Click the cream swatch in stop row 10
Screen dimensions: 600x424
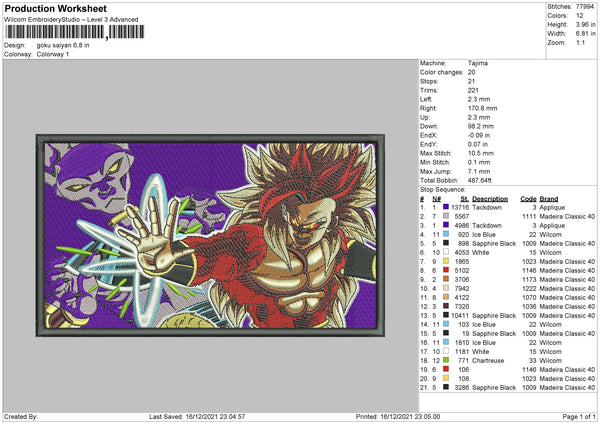point(446,288)
